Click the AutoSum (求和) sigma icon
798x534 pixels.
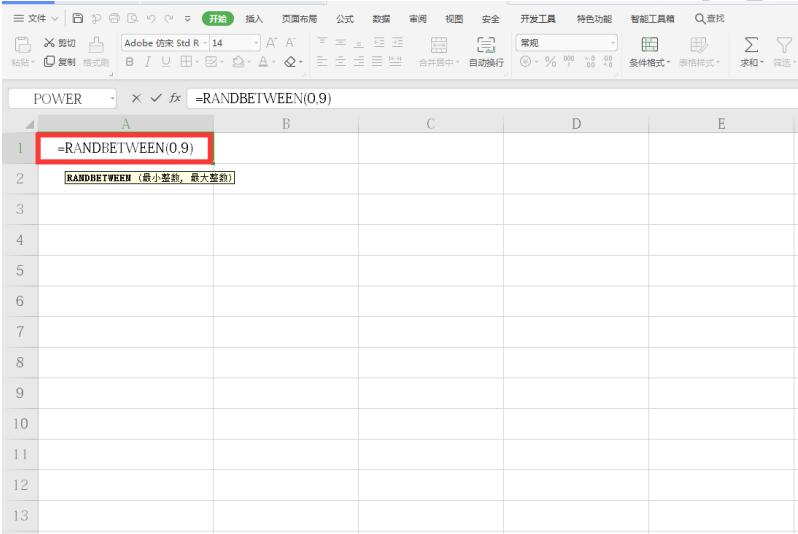click(751, 45)
